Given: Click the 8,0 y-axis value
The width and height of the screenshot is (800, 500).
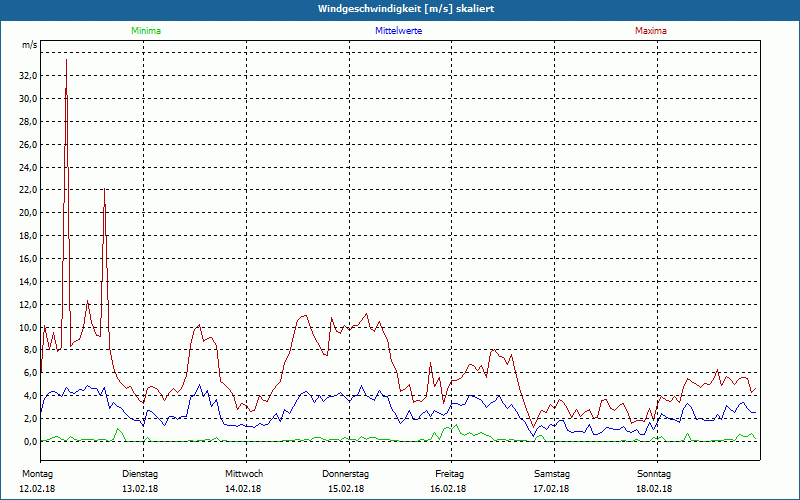Looking at the screenshot, I should tap(31, 350).
